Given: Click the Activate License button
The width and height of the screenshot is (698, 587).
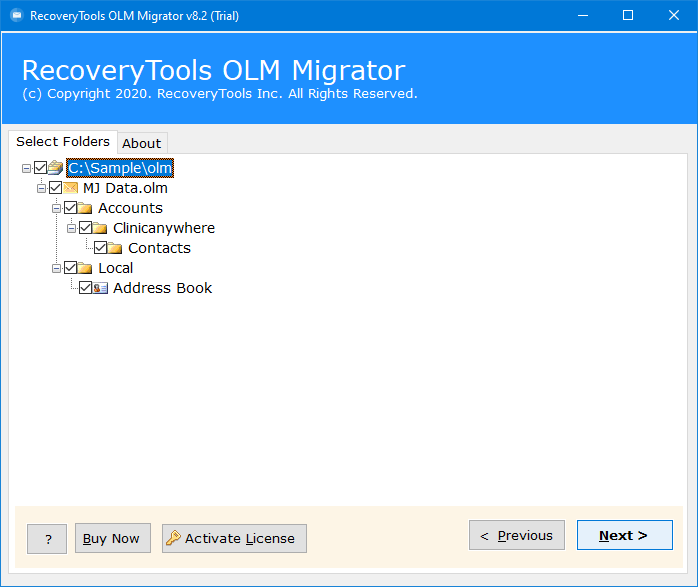Looking at the screenshot, I should pos(234,538).
